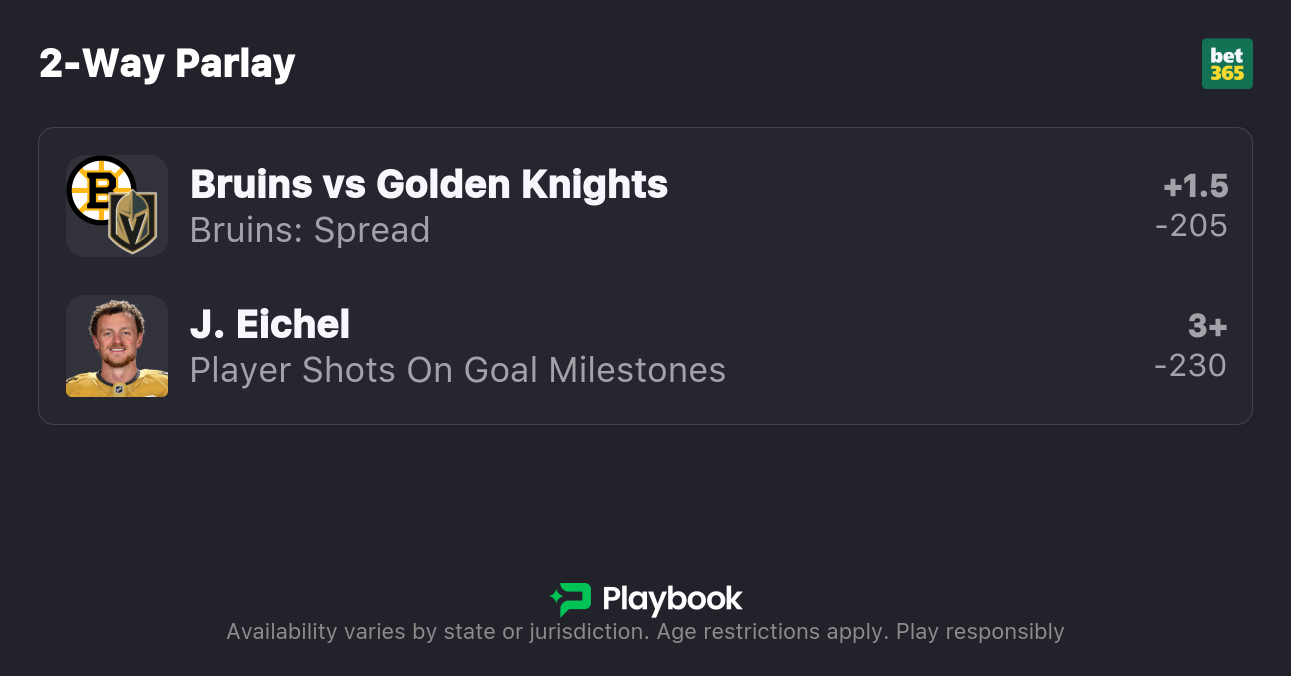The width and height of the screenshot is (1291, 676).
Task: Click the 2-Way Parlay heading
Action: (x=167, y=64)
